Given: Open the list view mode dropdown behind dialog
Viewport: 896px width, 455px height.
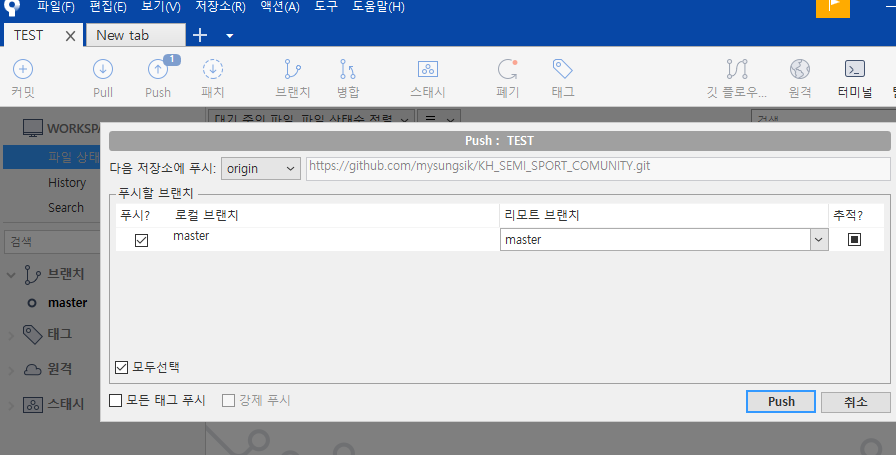Looking at the screenshot, I should pos(439,116).
